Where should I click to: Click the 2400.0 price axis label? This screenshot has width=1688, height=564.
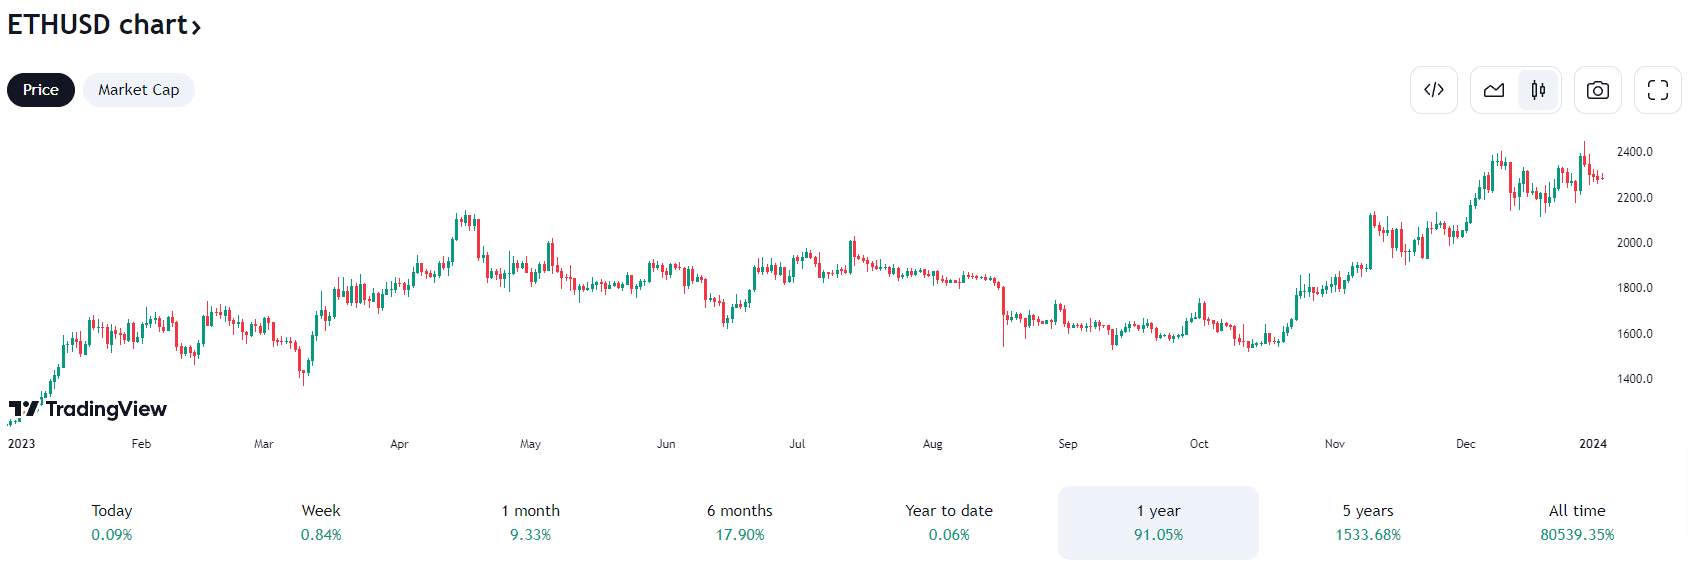(x=1634, y=152)
